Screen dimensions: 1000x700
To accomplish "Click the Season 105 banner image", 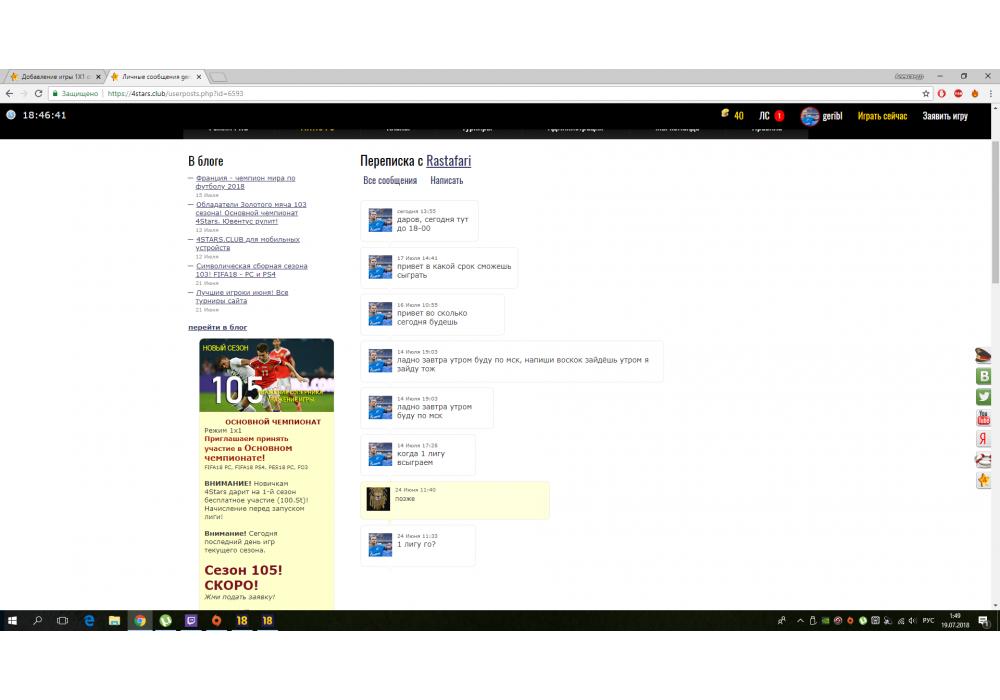I will click(266, 375).
